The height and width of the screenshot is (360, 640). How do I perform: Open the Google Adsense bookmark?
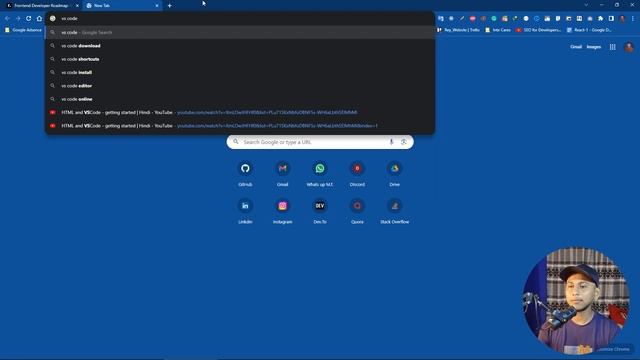[23, 30]
